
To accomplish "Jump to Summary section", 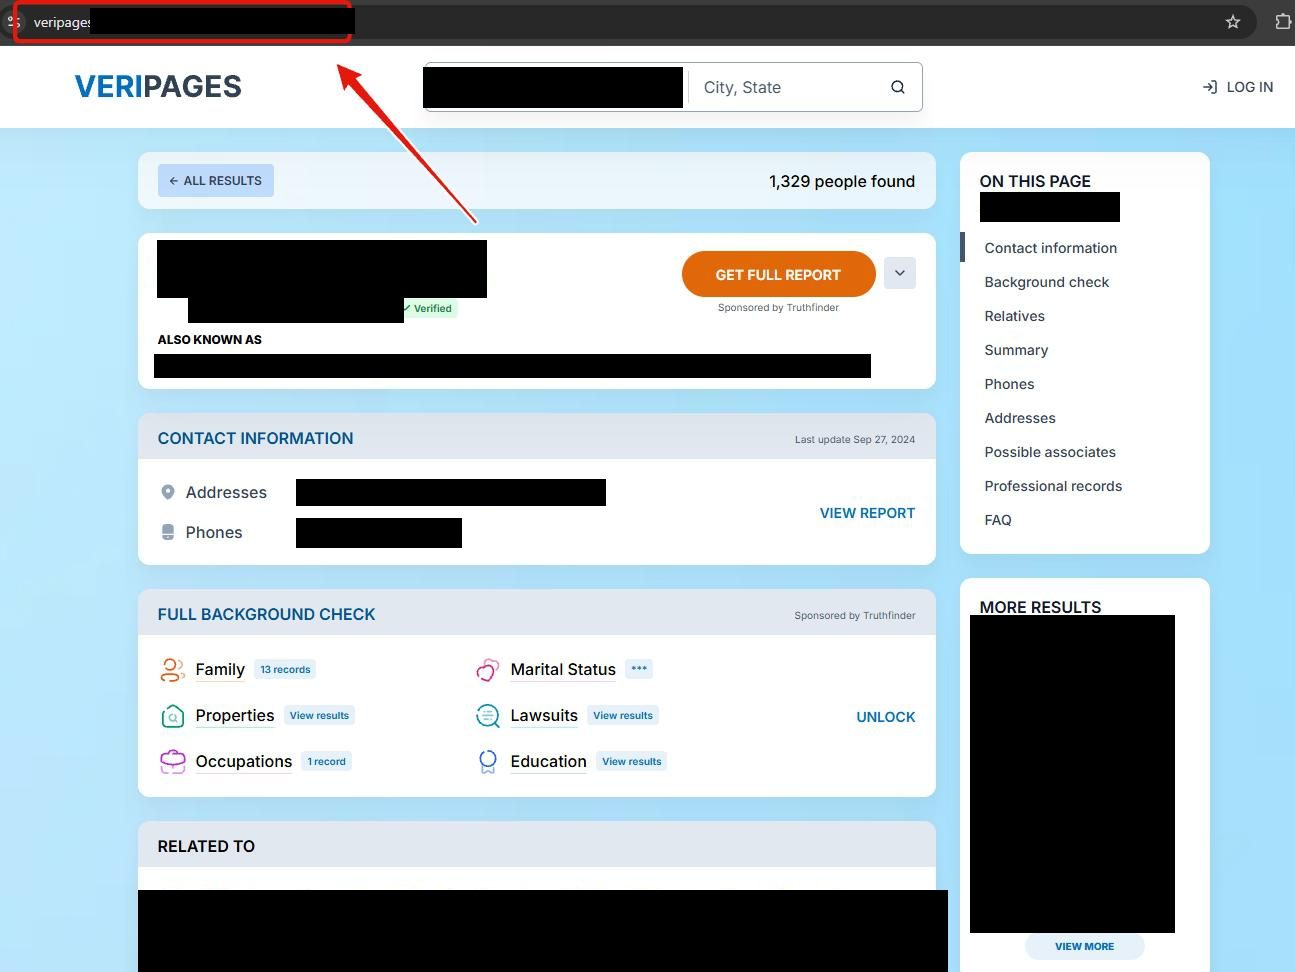I will (1016, 350).
